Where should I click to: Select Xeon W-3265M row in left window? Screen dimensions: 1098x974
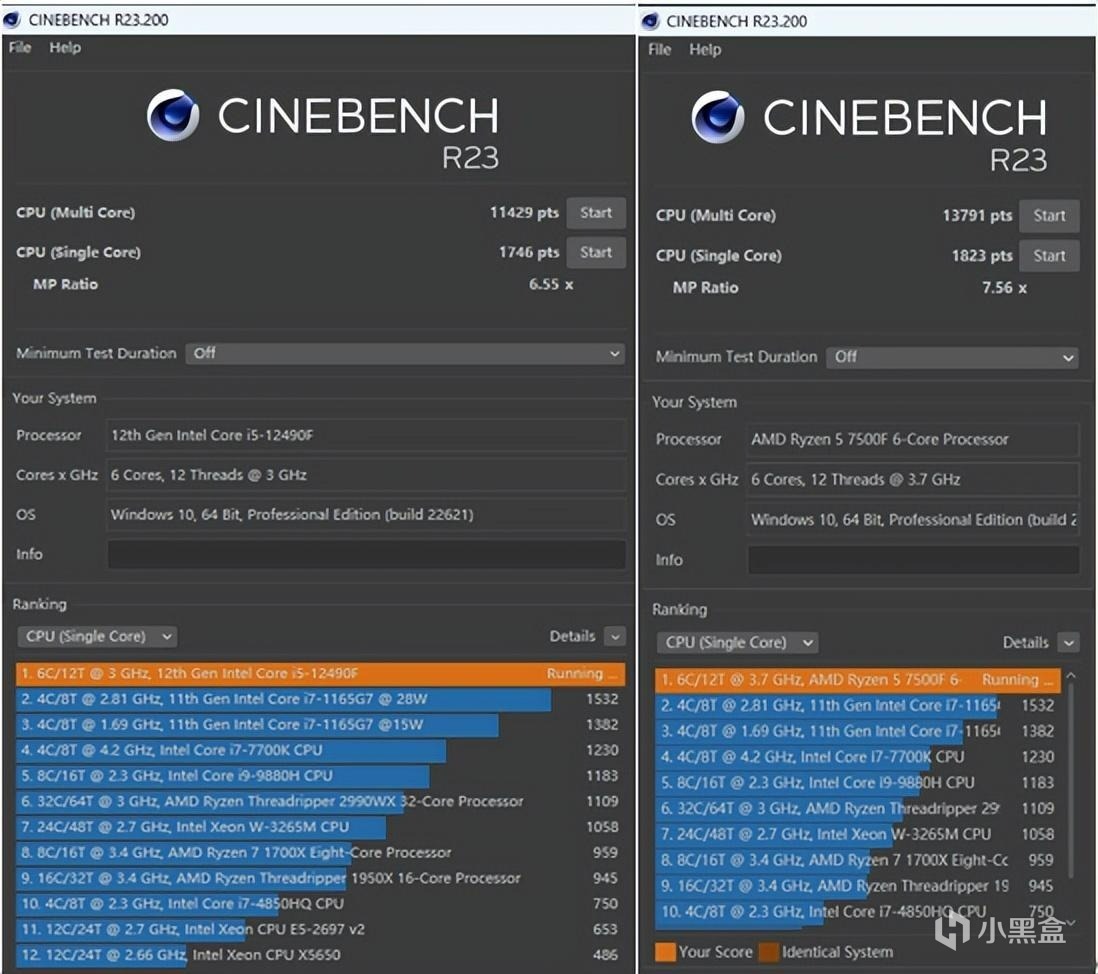click(x=320, y=827)
